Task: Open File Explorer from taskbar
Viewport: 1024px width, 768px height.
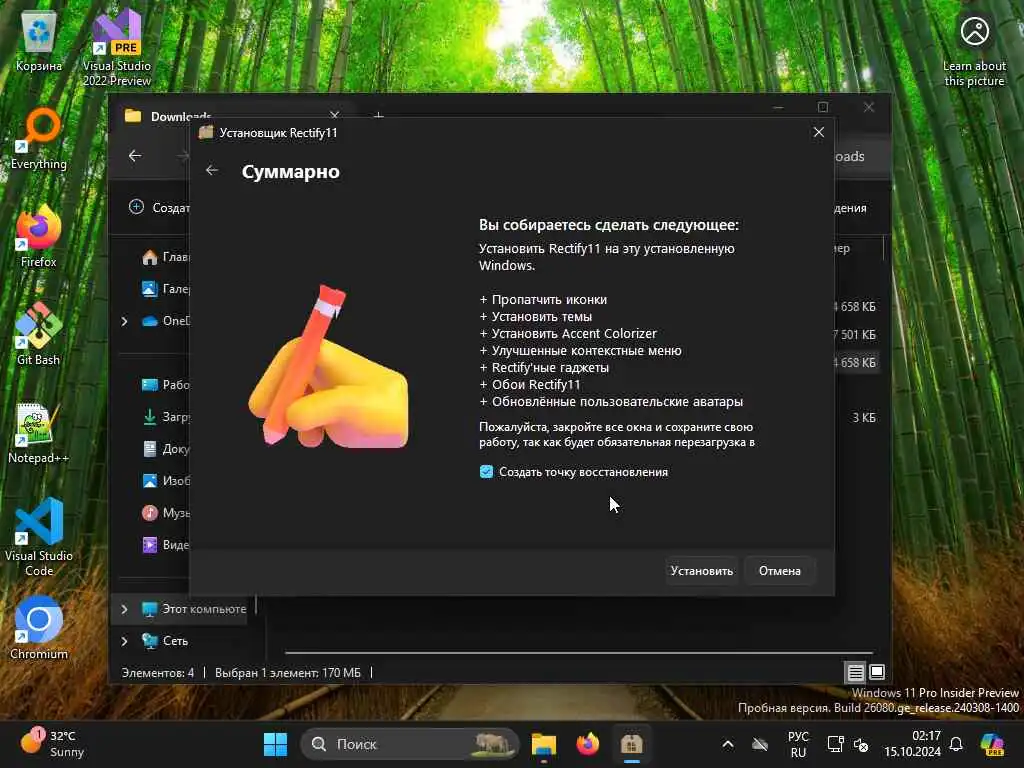Action: (543, 744)
